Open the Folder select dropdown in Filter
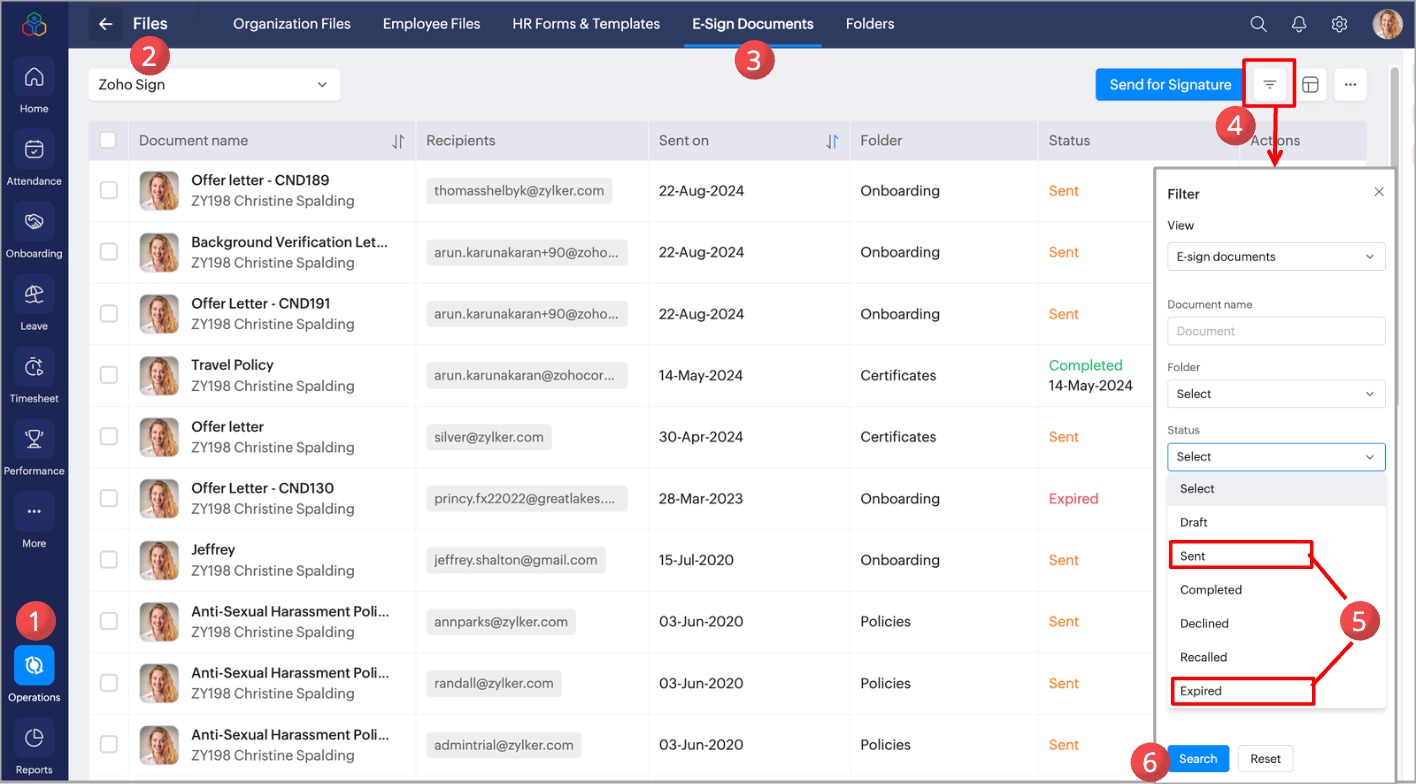Screen dimensions: 1416x784 click(x=1276, y=394)
